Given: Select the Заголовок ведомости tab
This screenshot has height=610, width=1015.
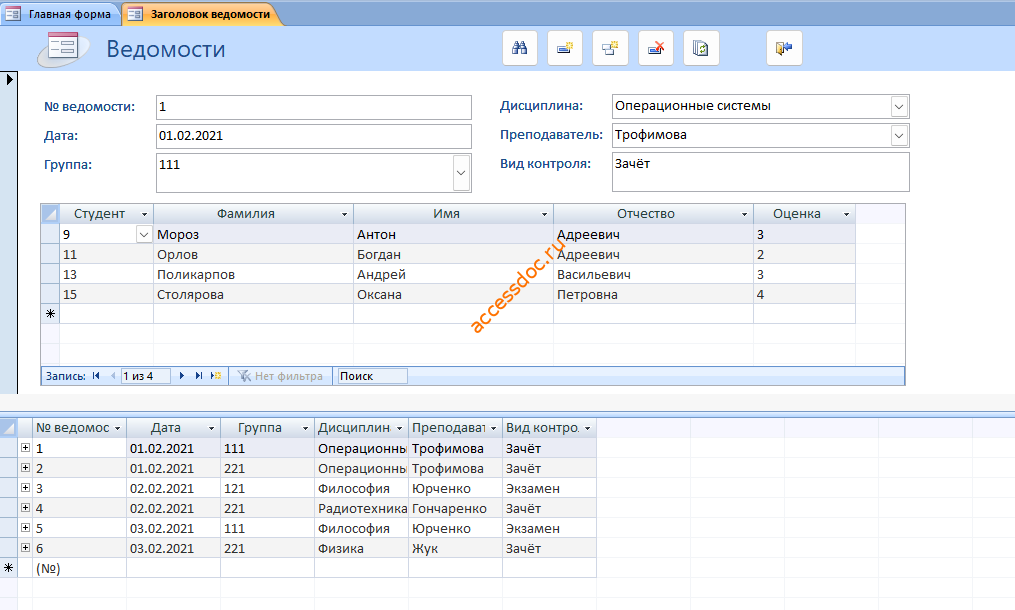Looking at the screenshot, I should pos(202,14).
